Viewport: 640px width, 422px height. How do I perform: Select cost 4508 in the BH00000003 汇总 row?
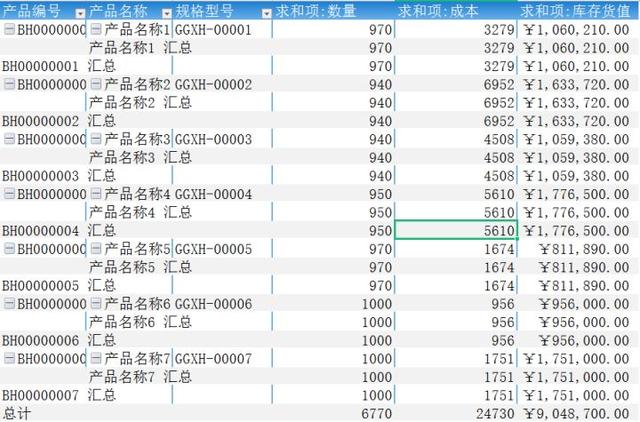(499, 176)
